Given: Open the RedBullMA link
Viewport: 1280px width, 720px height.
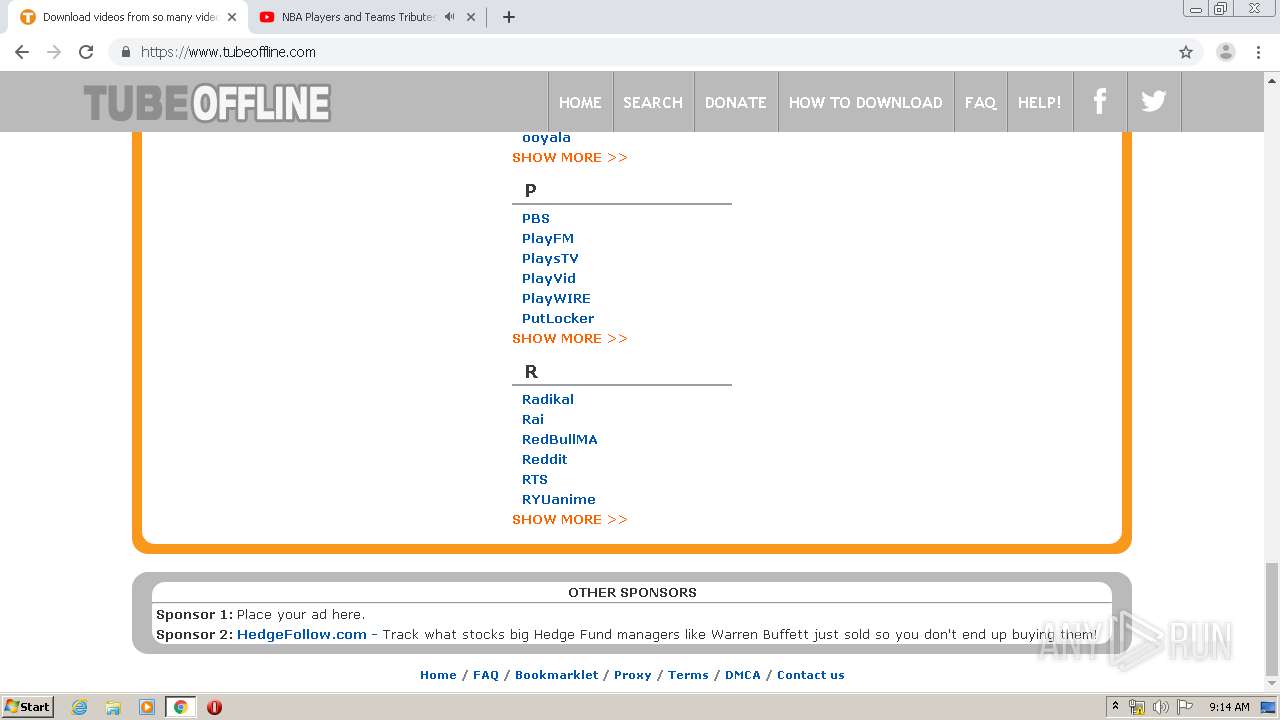Looking at the screenshot, I should coord(560,439).
